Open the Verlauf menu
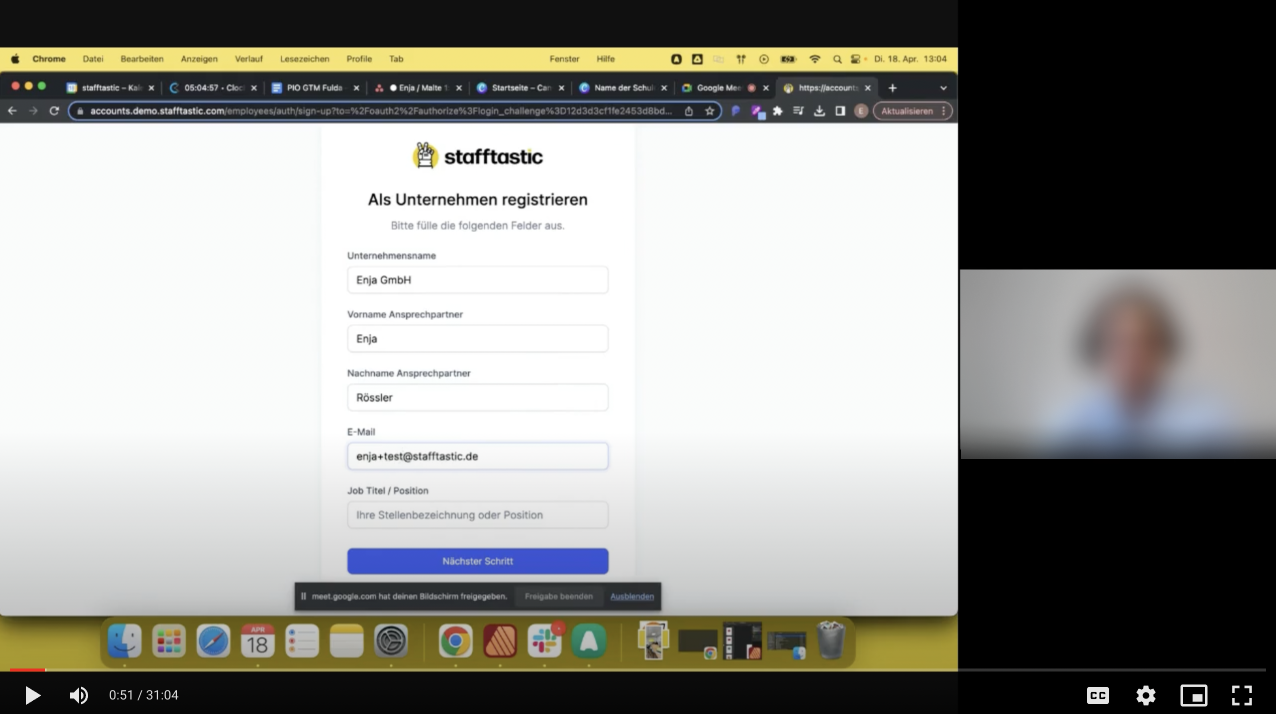The height and width of the screenshot is (714, 1276). pyautogui.click(x=249, y=59)
